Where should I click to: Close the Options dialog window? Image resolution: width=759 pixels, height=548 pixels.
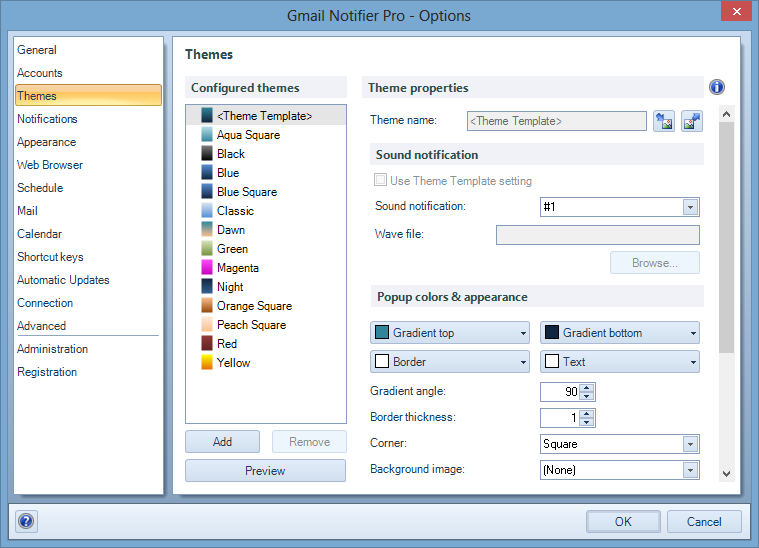point(736,11)
